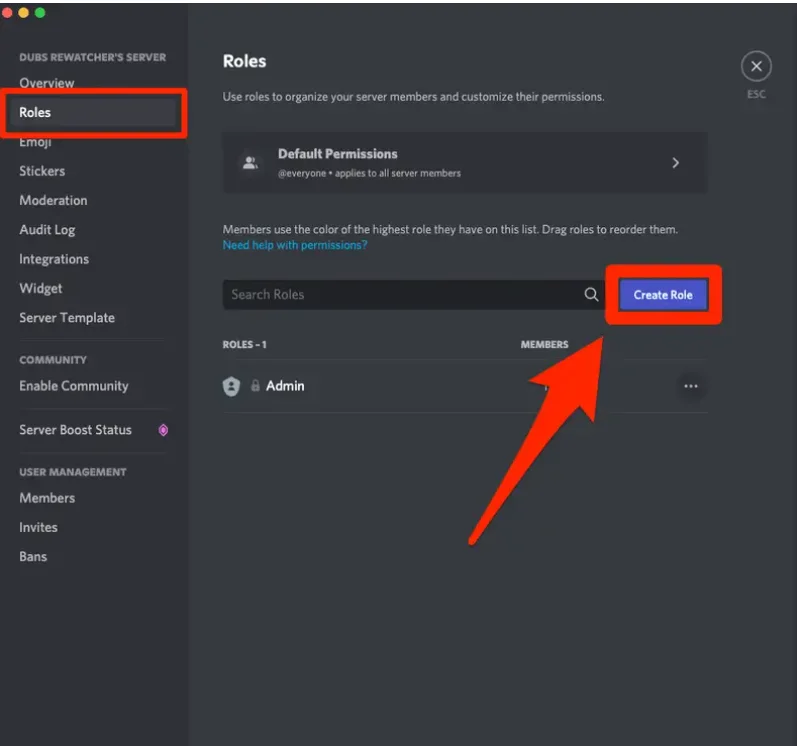The image size is (797, 746).
Task: Select Enable Community option
Action: [x=74, y=386]
